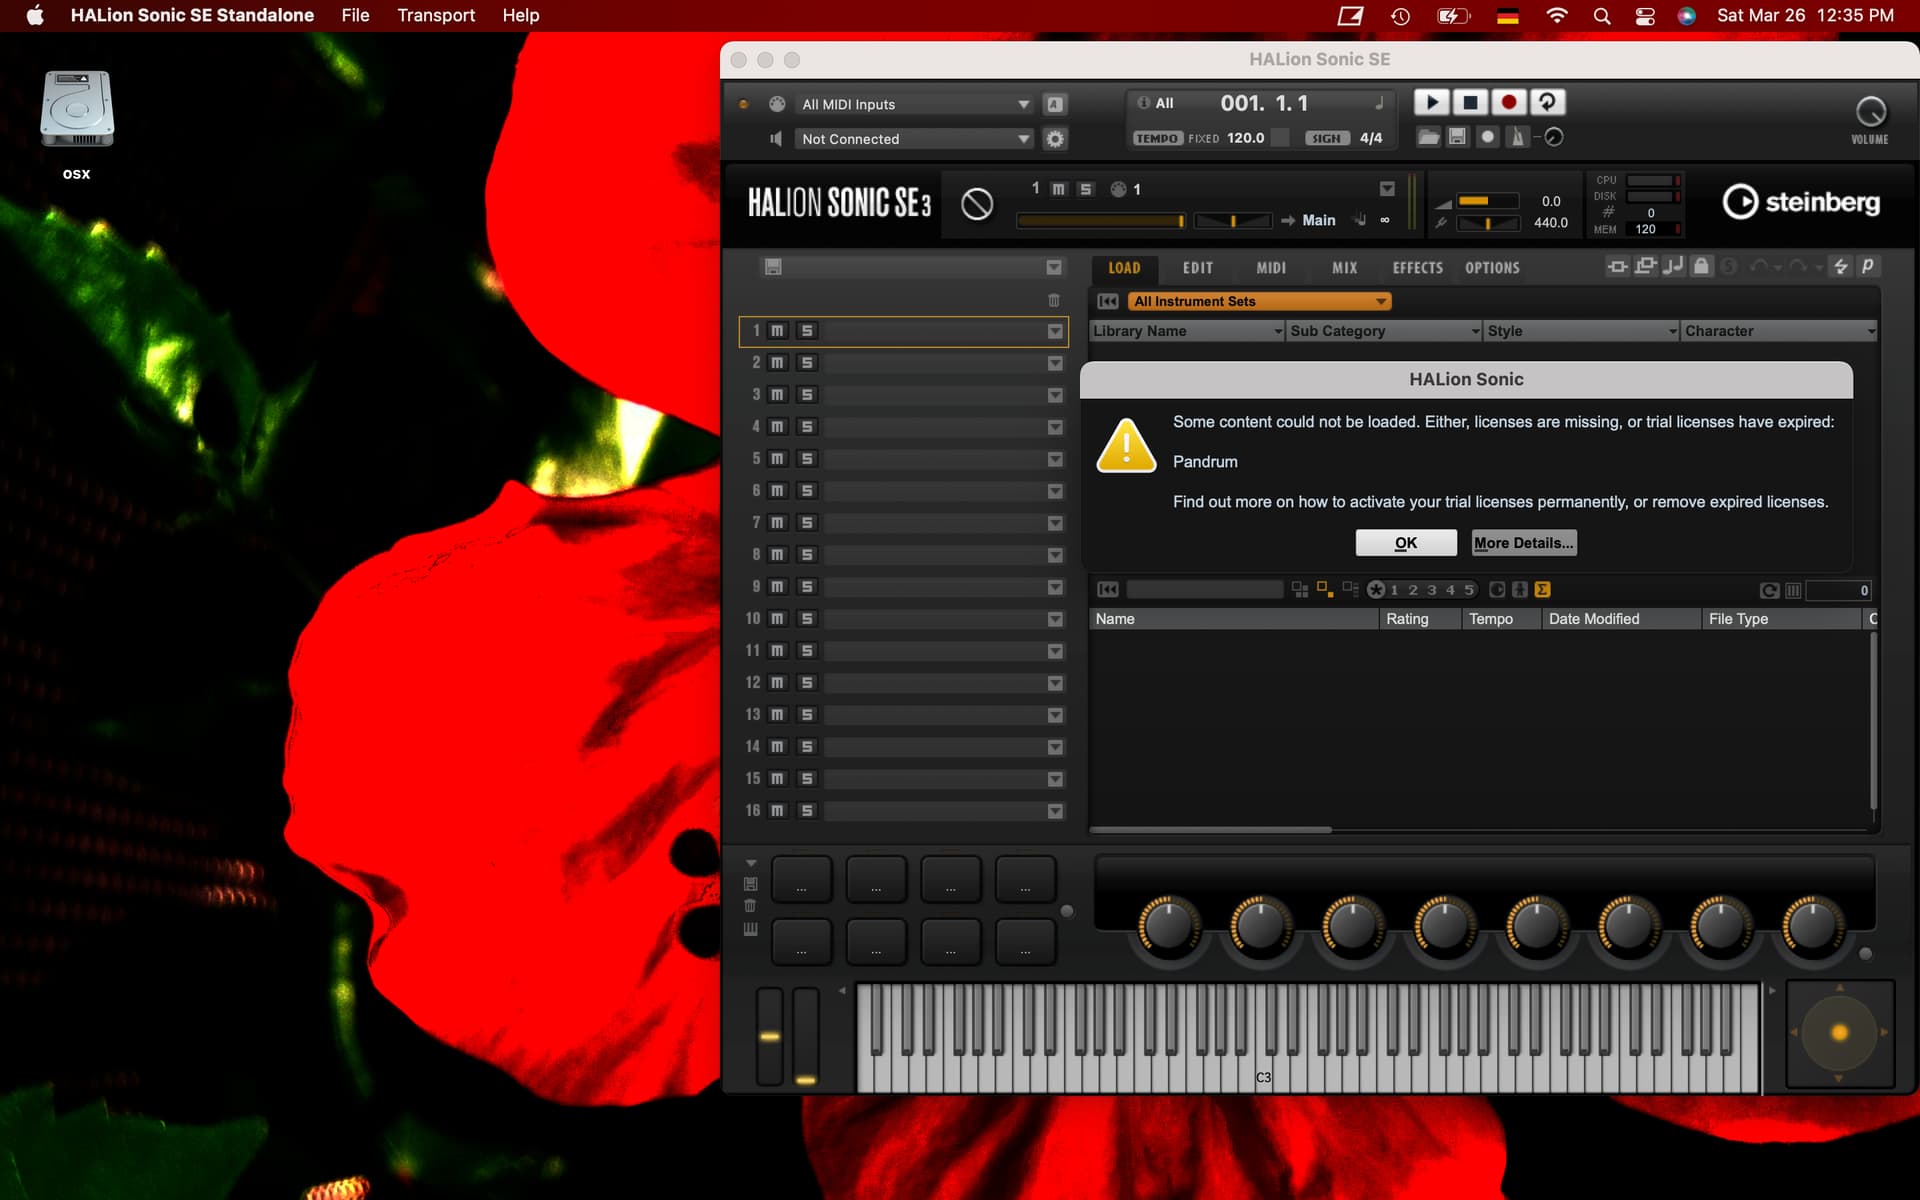Open the Style filter dropdown
The image size is (1920, 1200).
[1581, 331]
